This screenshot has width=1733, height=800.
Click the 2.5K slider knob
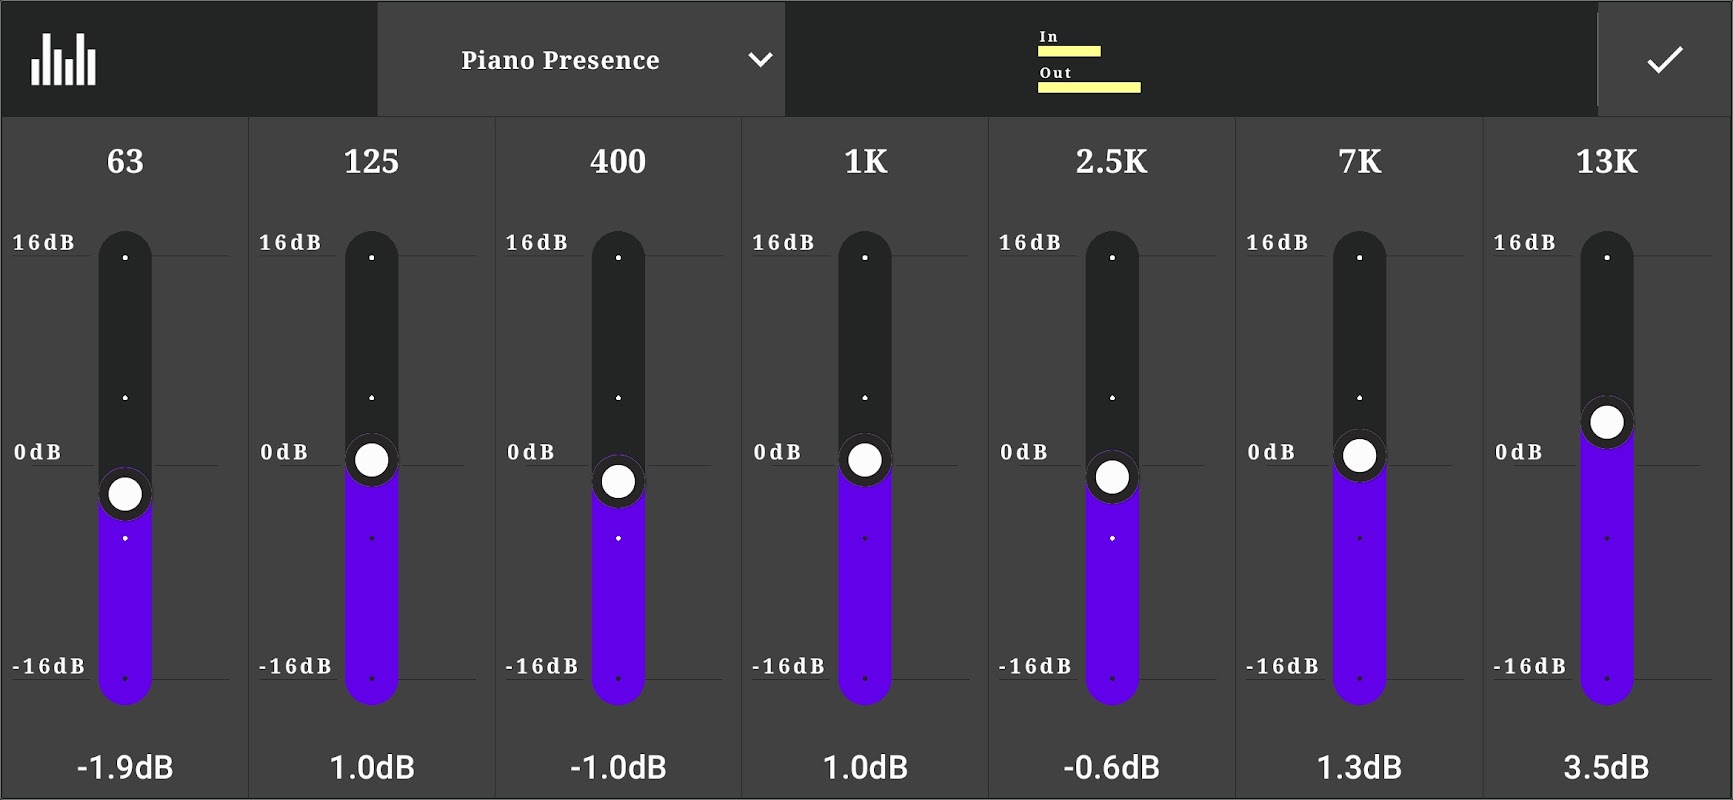1112,477
